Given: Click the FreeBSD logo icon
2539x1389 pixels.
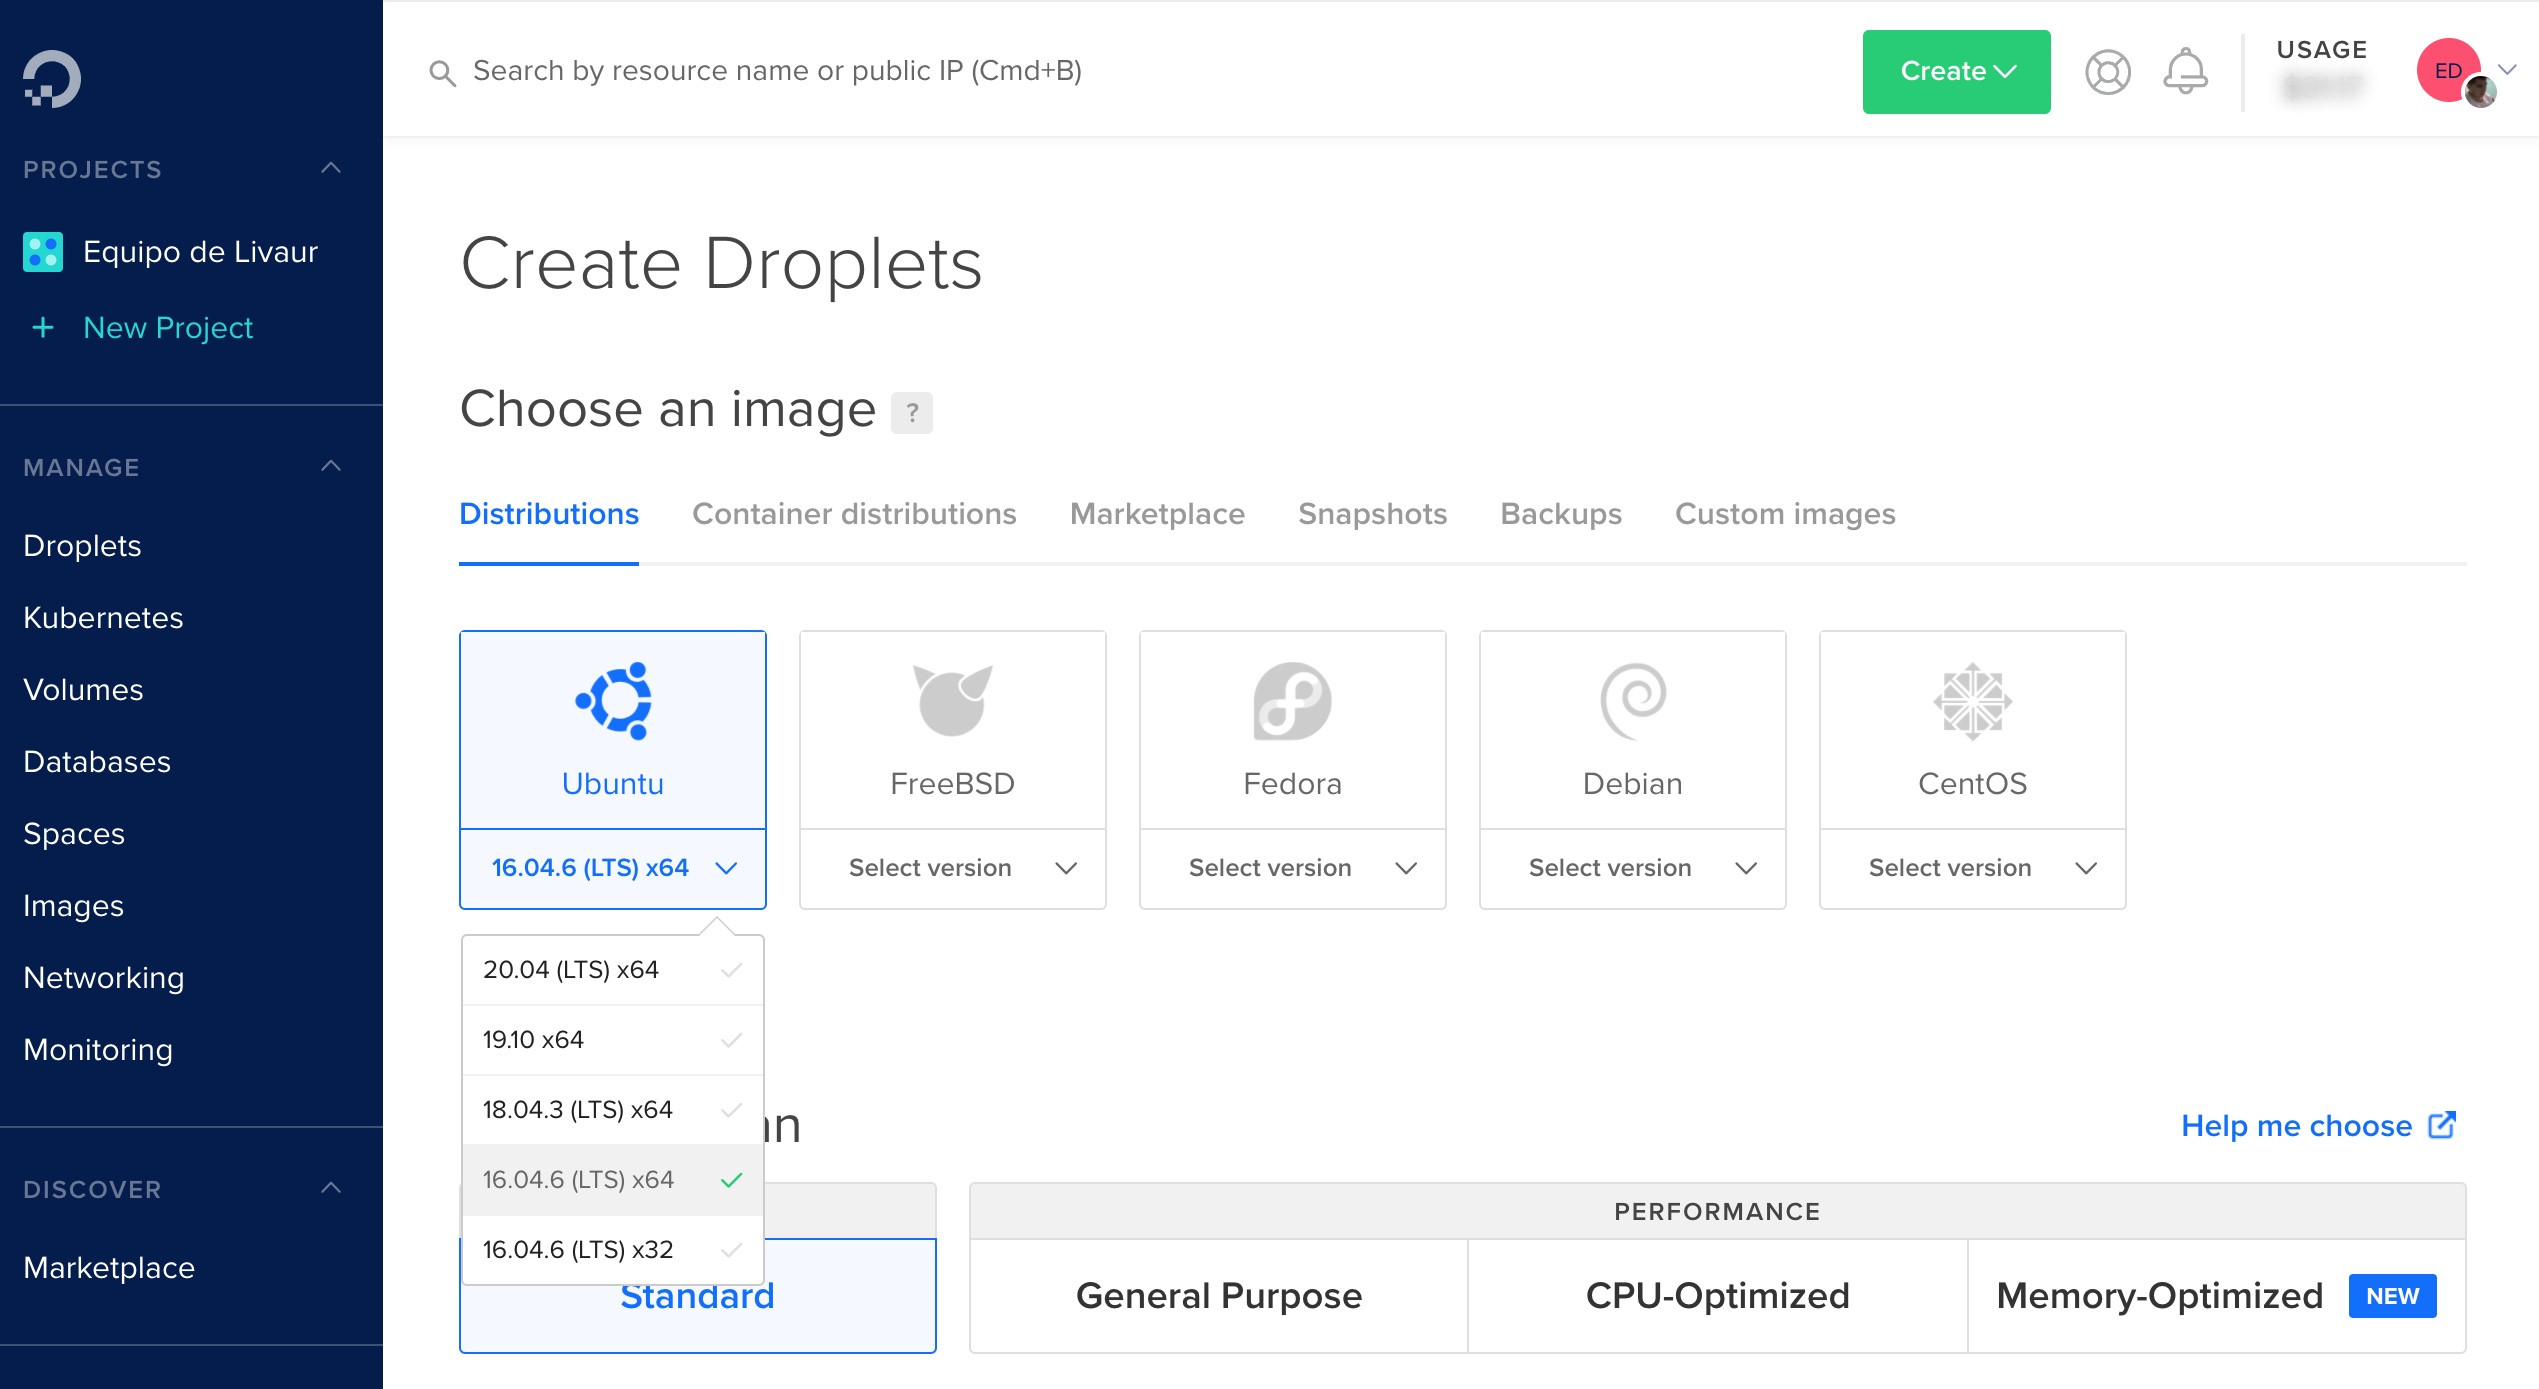Looking at the screenshot, I should pos(953,700).
